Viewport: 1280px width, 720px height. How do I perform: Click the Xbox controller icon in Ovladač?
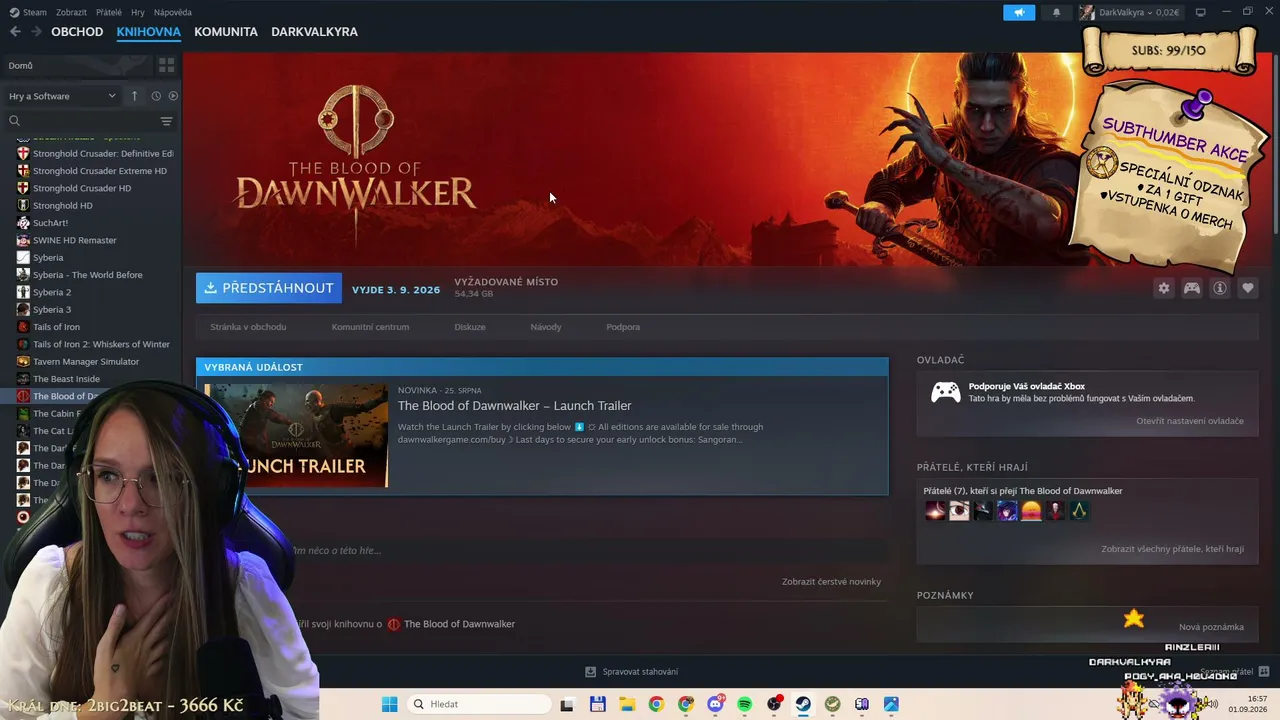[x=945, y=392]
